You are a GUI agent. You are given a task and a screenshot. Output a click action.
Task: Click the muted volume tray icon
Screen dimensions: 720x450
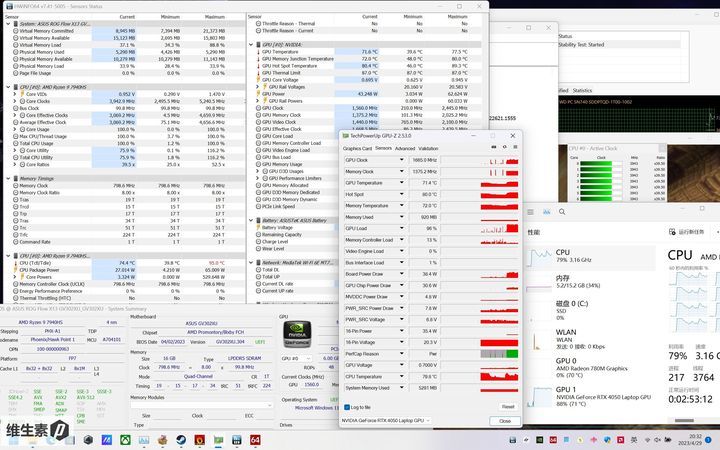658,440
